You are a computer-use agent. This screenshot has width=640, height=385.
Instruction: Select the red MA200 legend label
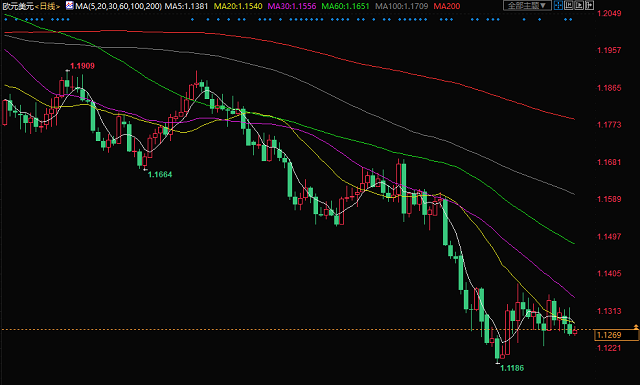(447, 6)
